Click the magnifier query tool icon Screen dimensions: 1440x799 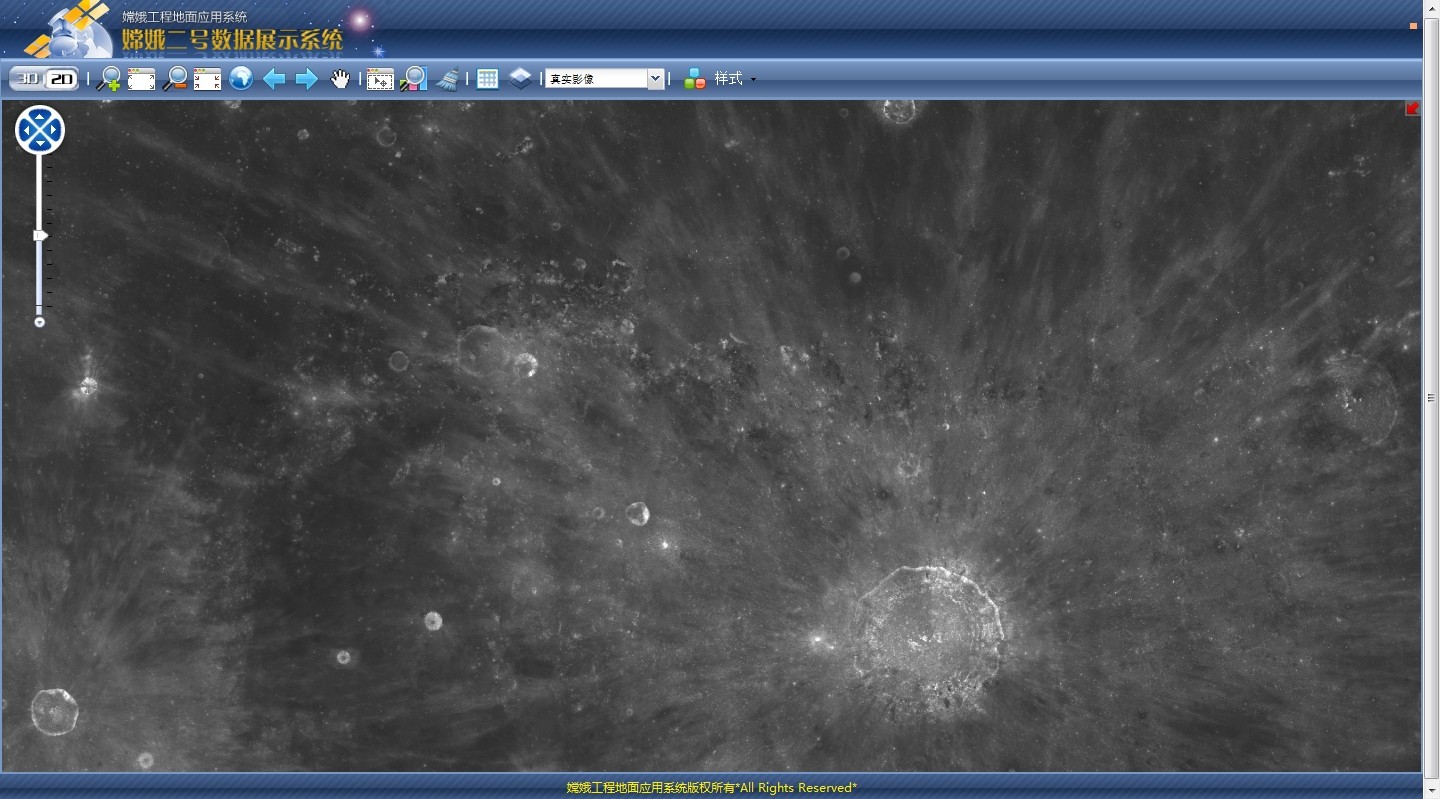(x=413, y=79)
